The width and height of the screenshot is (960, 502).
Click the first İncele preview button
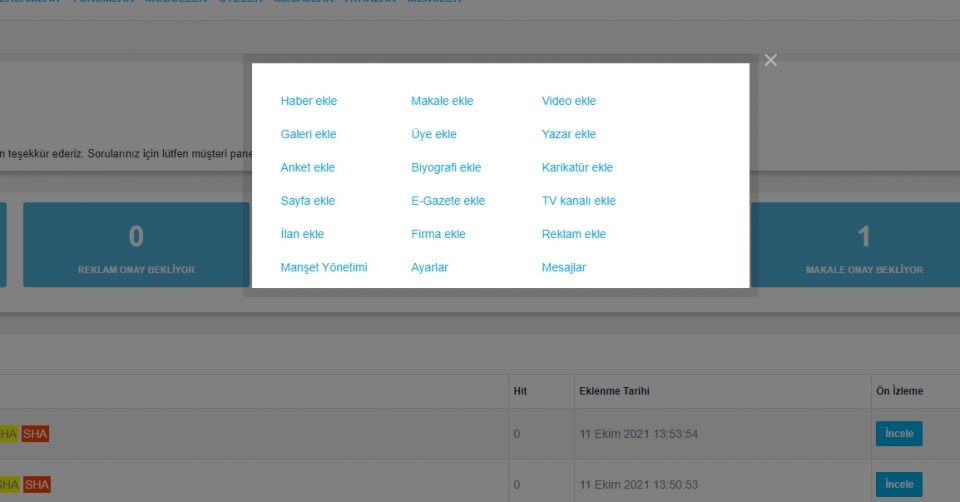tap(898, 434)
